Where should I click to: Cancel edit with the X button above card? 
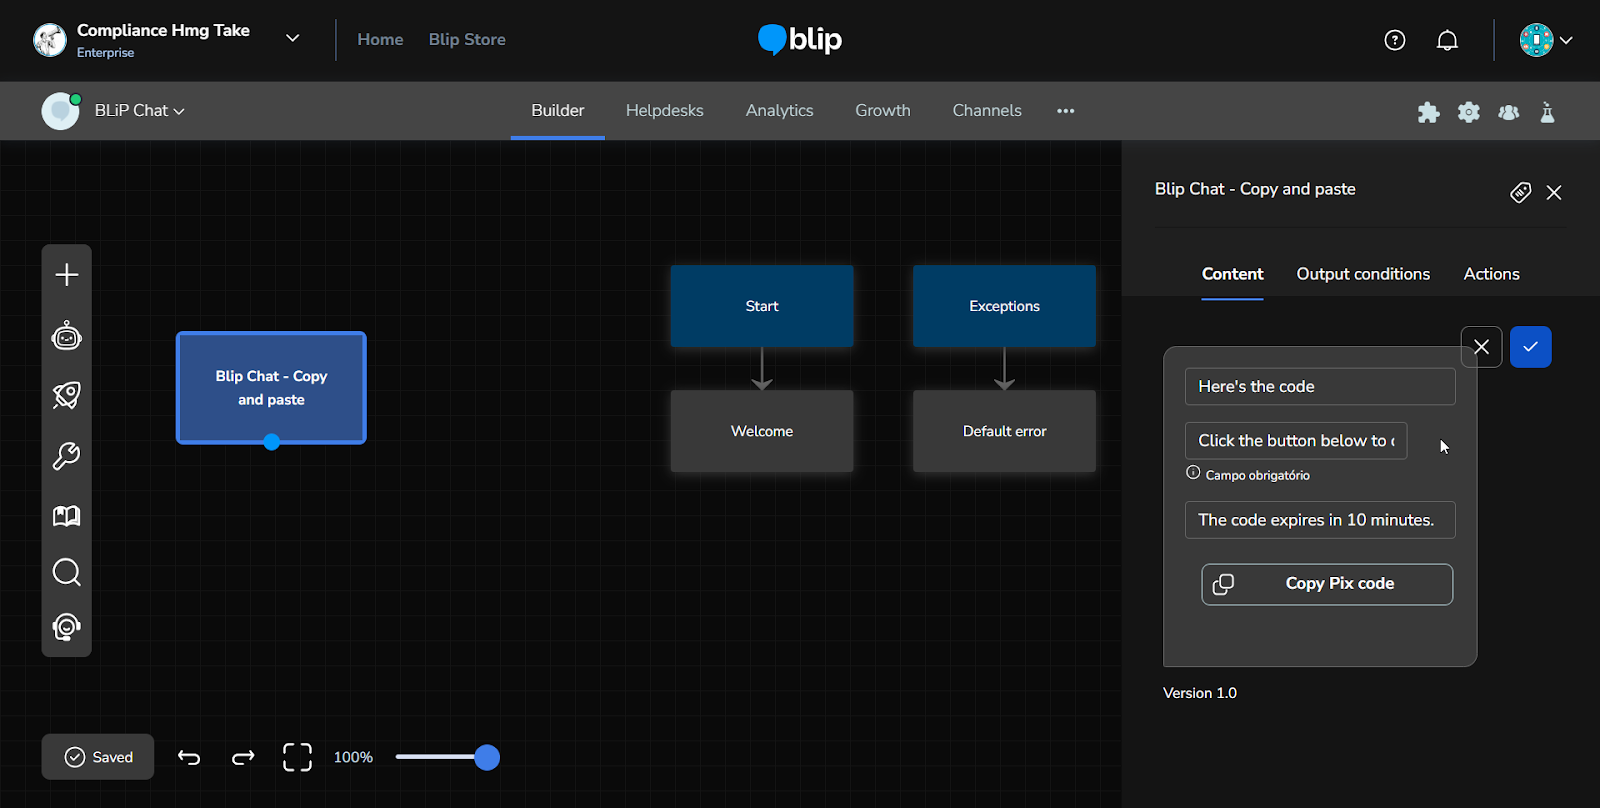pos(1481,347)
